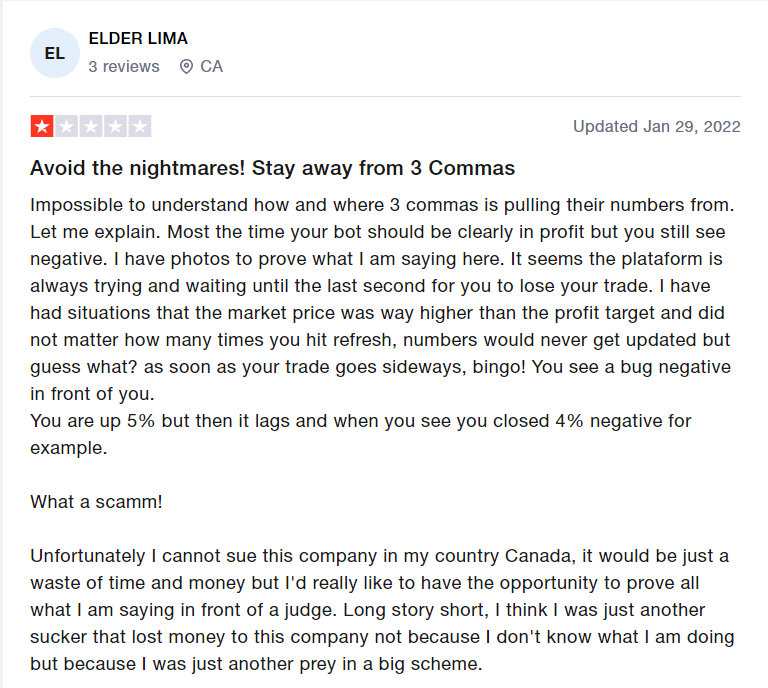Click the 'Updated Jan 29, 2022' date
Image resolution: width=768 pixels, height=688 pixels.
[x=657, y=126]
